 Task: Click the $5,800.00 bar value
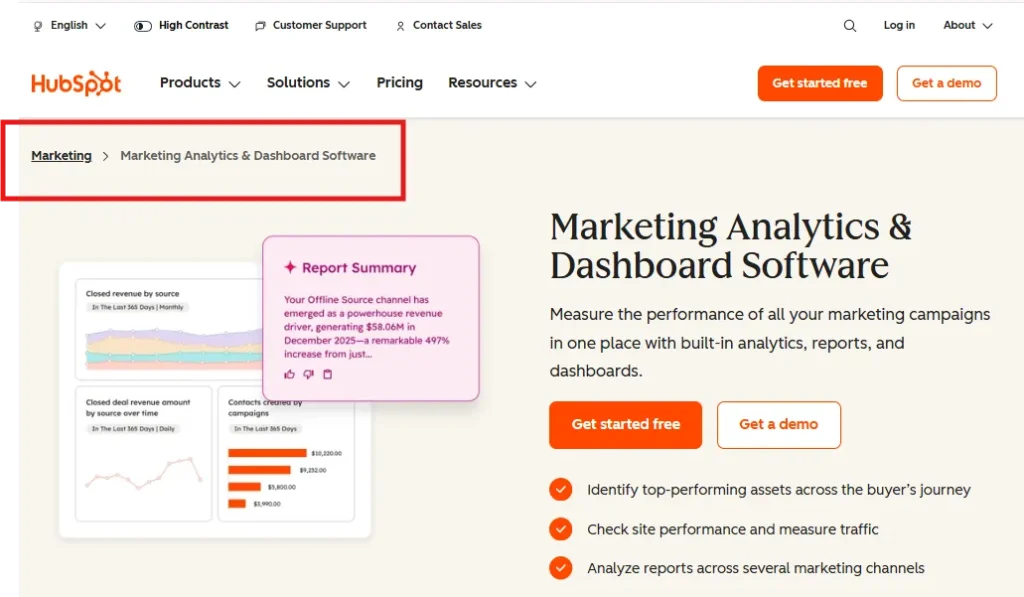coord(281,487)
